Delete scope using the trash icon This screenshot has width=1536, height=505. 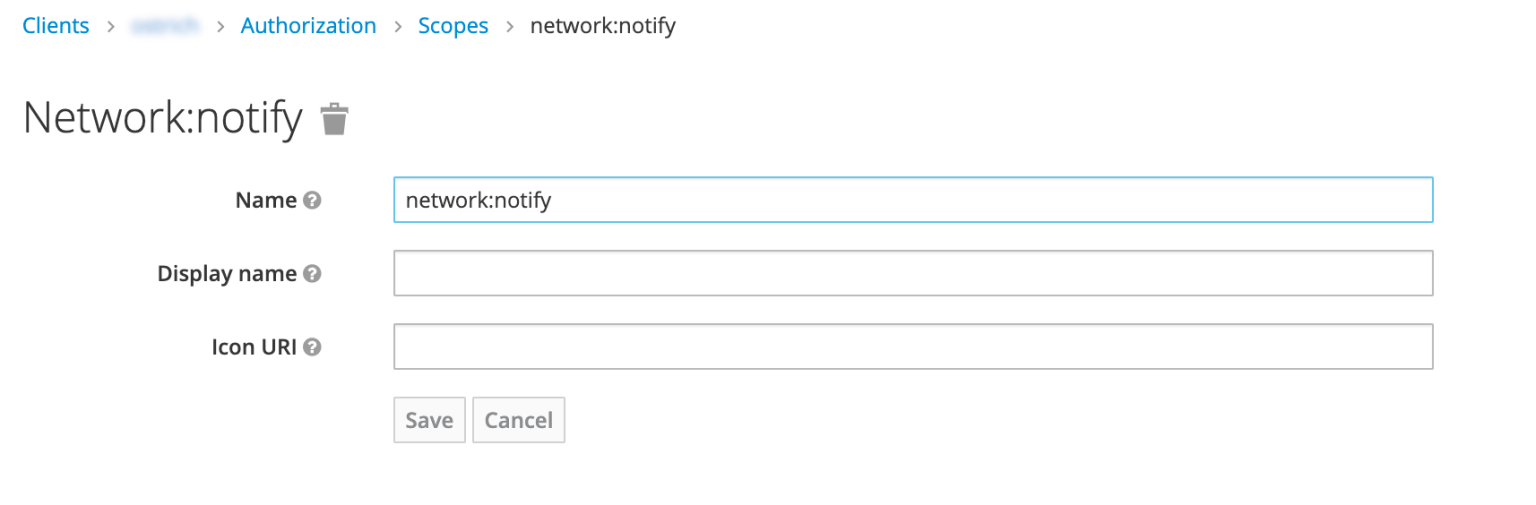pos(334,119)
